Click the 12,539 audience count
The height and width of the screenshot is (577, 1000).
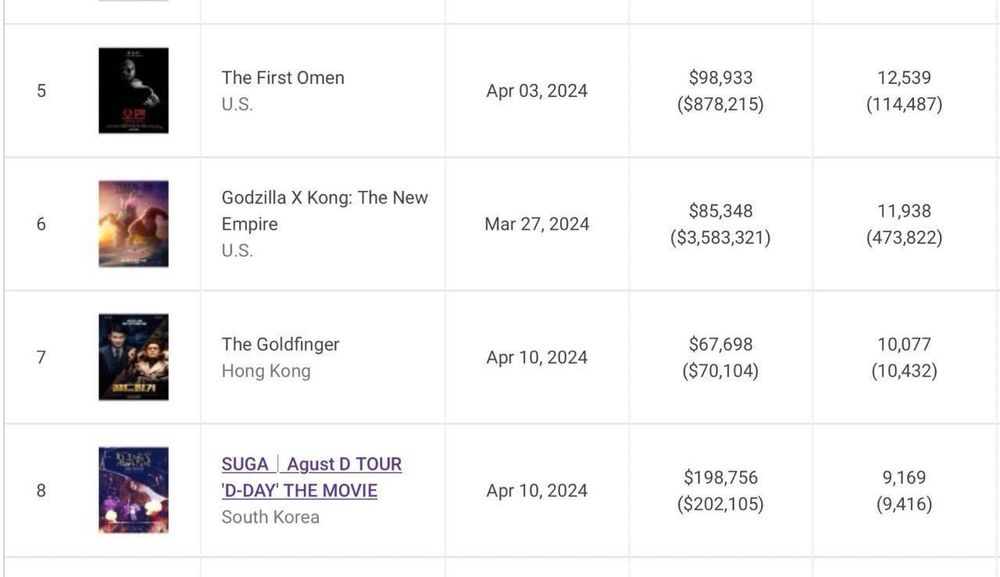click(x=904, y=78)
